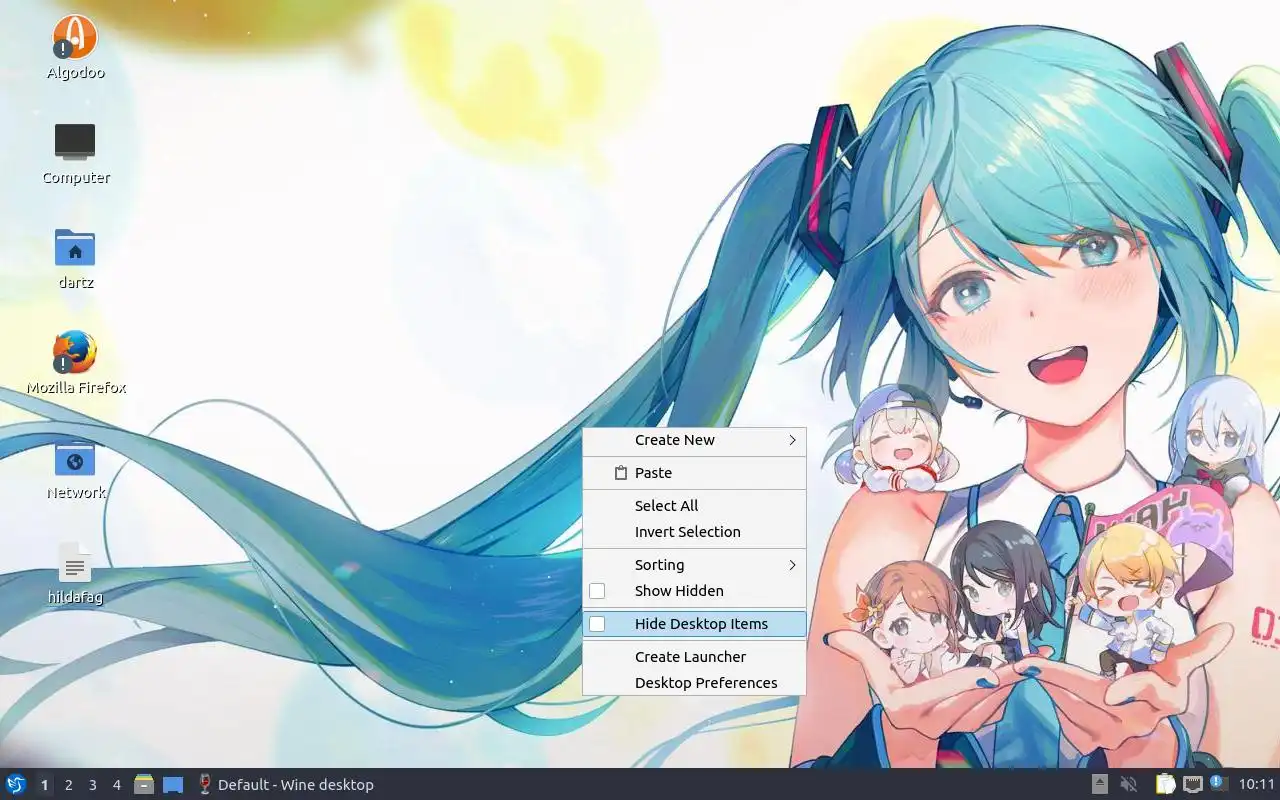Click the Create New menu label
Image resolution: width=1280 pixels, height=800 pixels.
click(675, 440)
